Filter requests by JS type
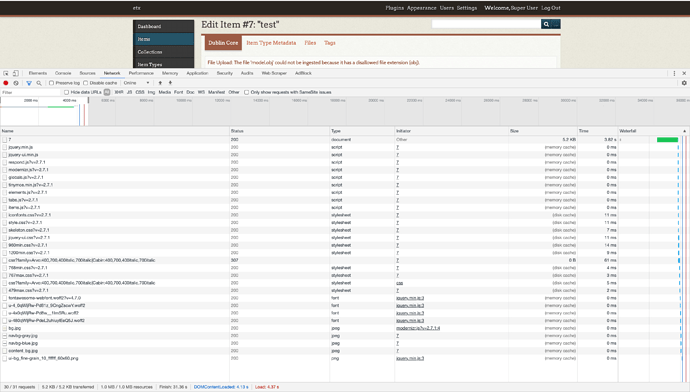690x392 pixels. click(x=129, y=92)
